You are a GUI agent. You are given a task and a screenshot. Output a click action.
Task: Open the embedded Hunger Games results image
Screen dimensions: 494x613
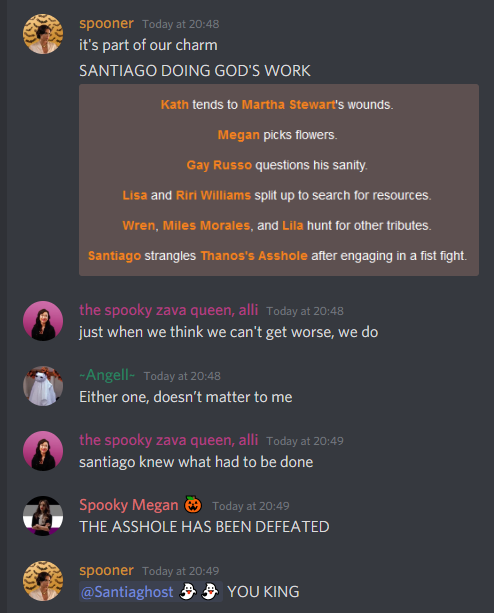point(279,180)
